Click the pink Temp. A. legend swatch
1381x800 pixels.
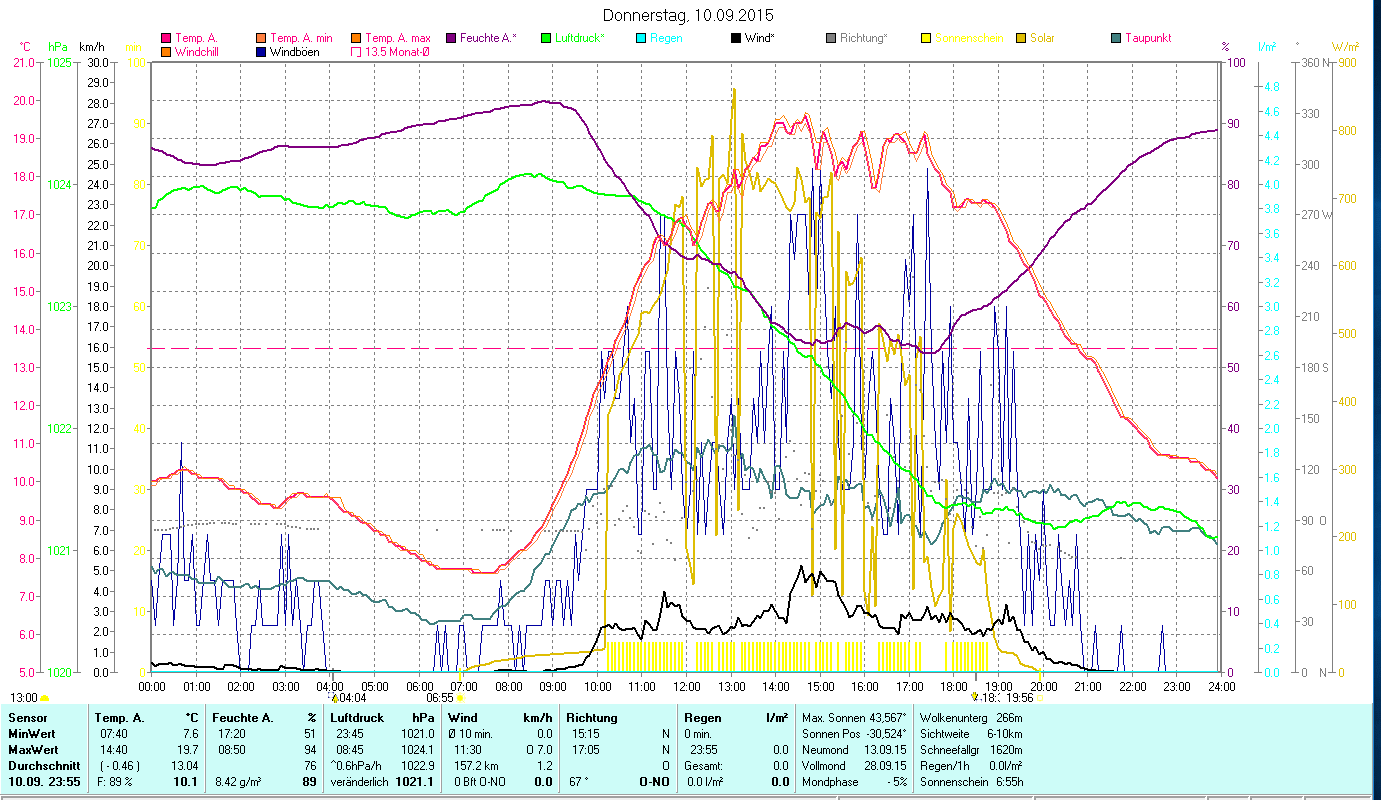tap(166, 38)
